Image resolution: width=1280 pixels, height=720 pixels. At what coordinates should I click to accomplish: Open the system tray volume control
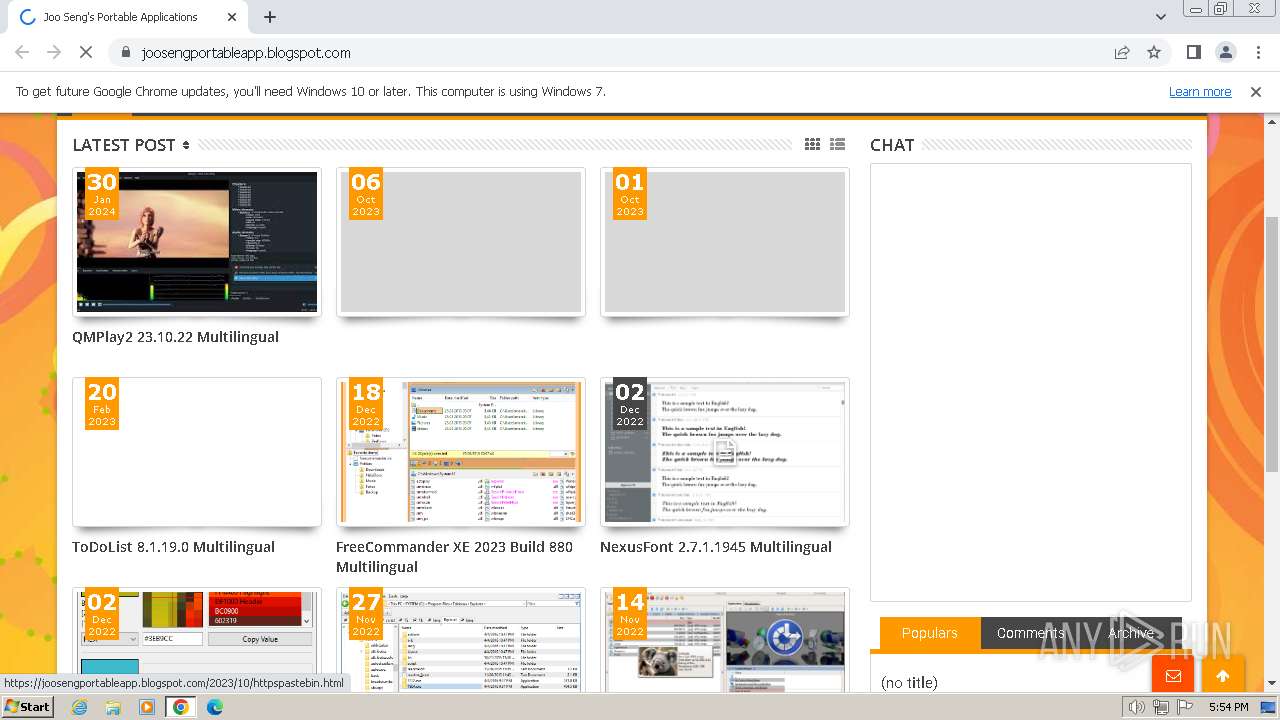click(1137, 707)
